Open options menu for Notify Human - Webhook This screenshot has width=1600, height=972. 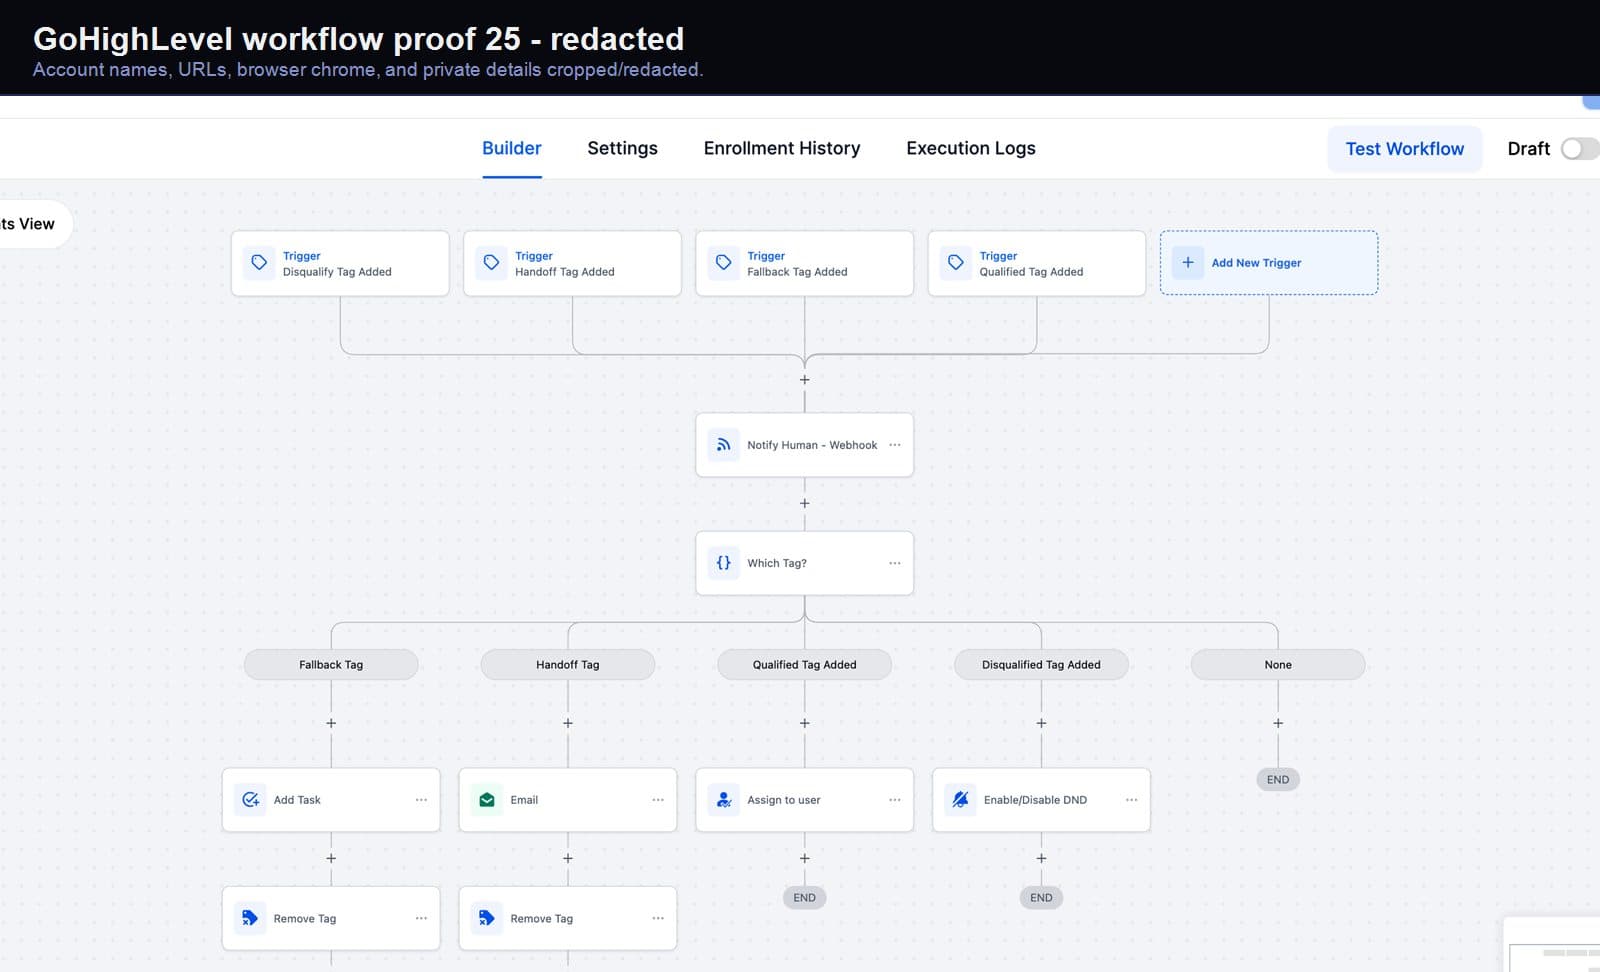tap(895, 445)
